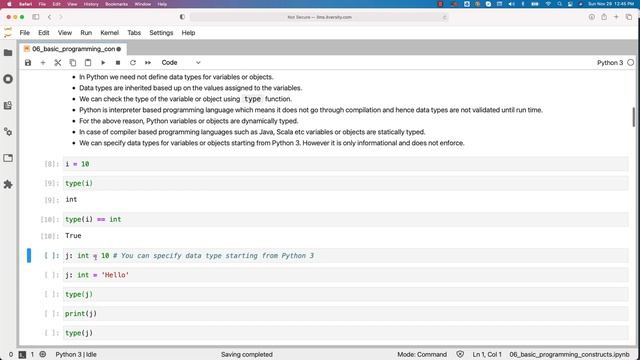Click the cell with j: int = 10 comment
The width and height of the screenshot is (640, 360).
[345, 256]
